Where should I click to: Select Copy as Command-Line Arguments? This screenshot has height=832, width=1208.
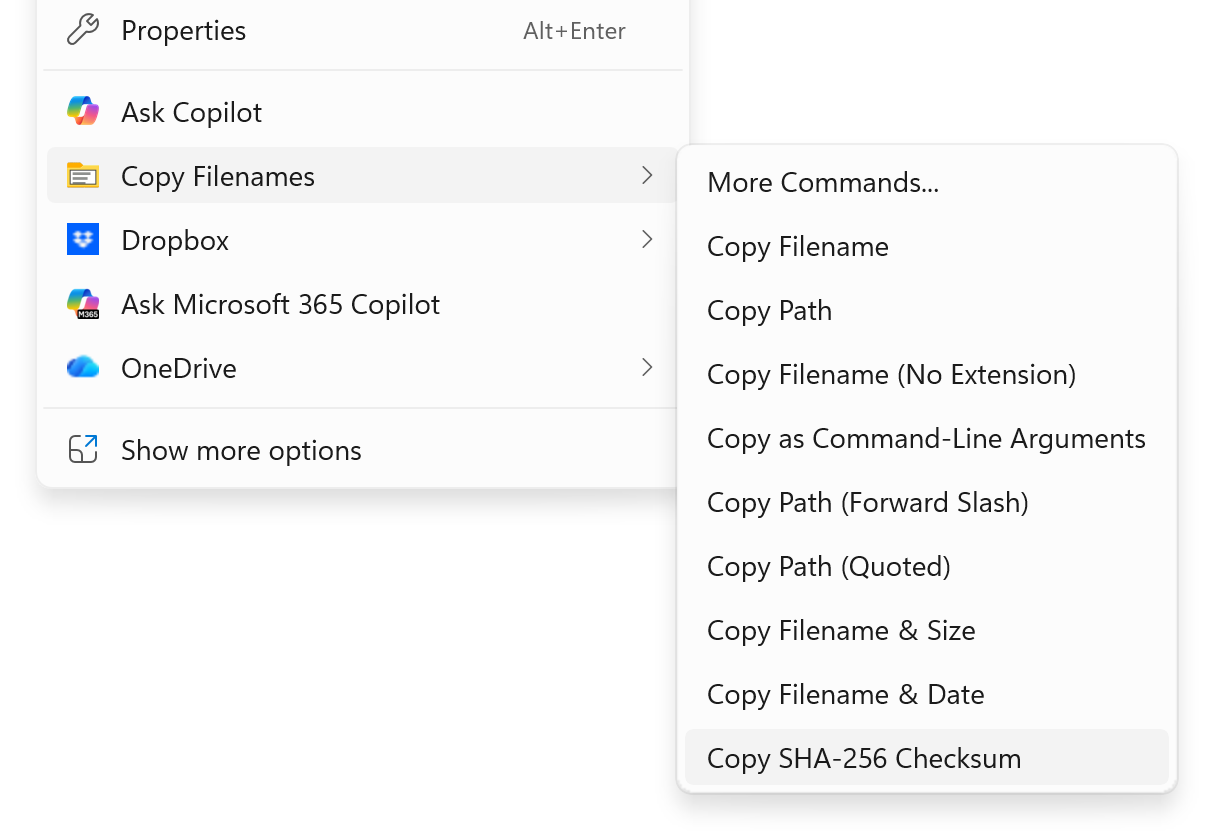pyautogui.click(x=926, y=439)
